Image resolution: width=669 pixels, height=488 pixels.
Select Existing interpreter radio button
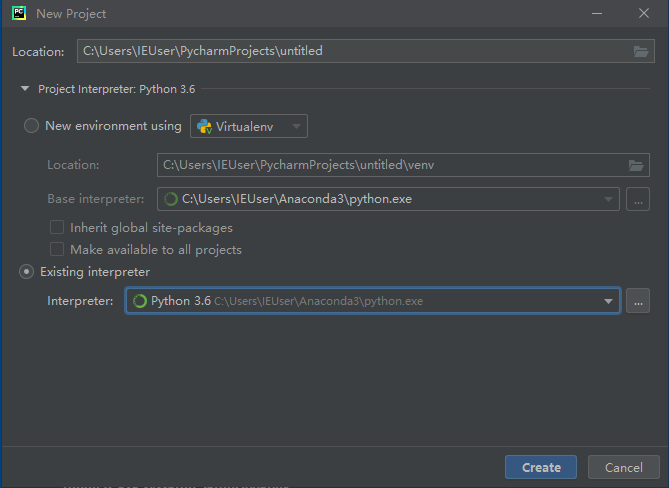pos(26,272)
